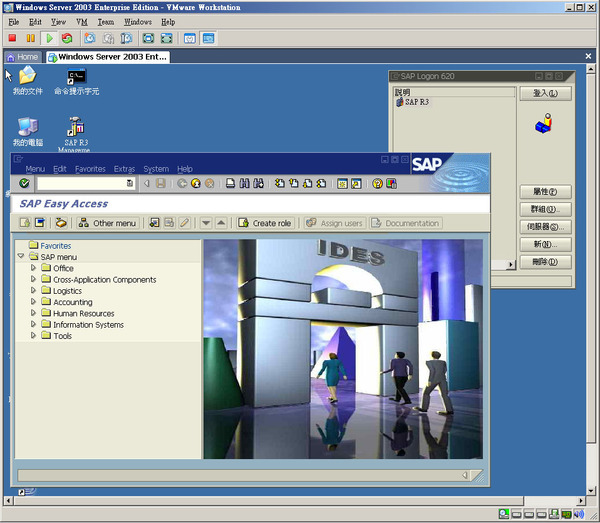Image resolution: width=600 pixels, height=523 pixels.
Task: Click the SAP Print icon
Action: [x=230, y=184]
